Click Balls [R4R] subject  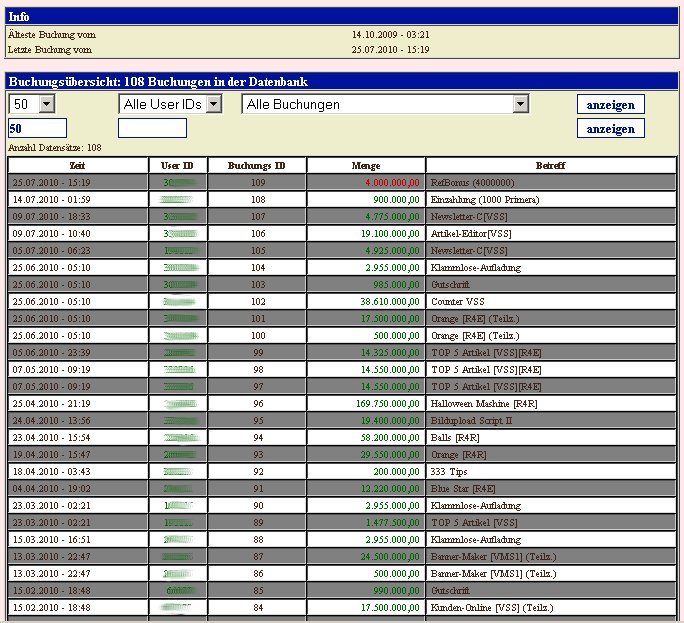click(455, 438)
